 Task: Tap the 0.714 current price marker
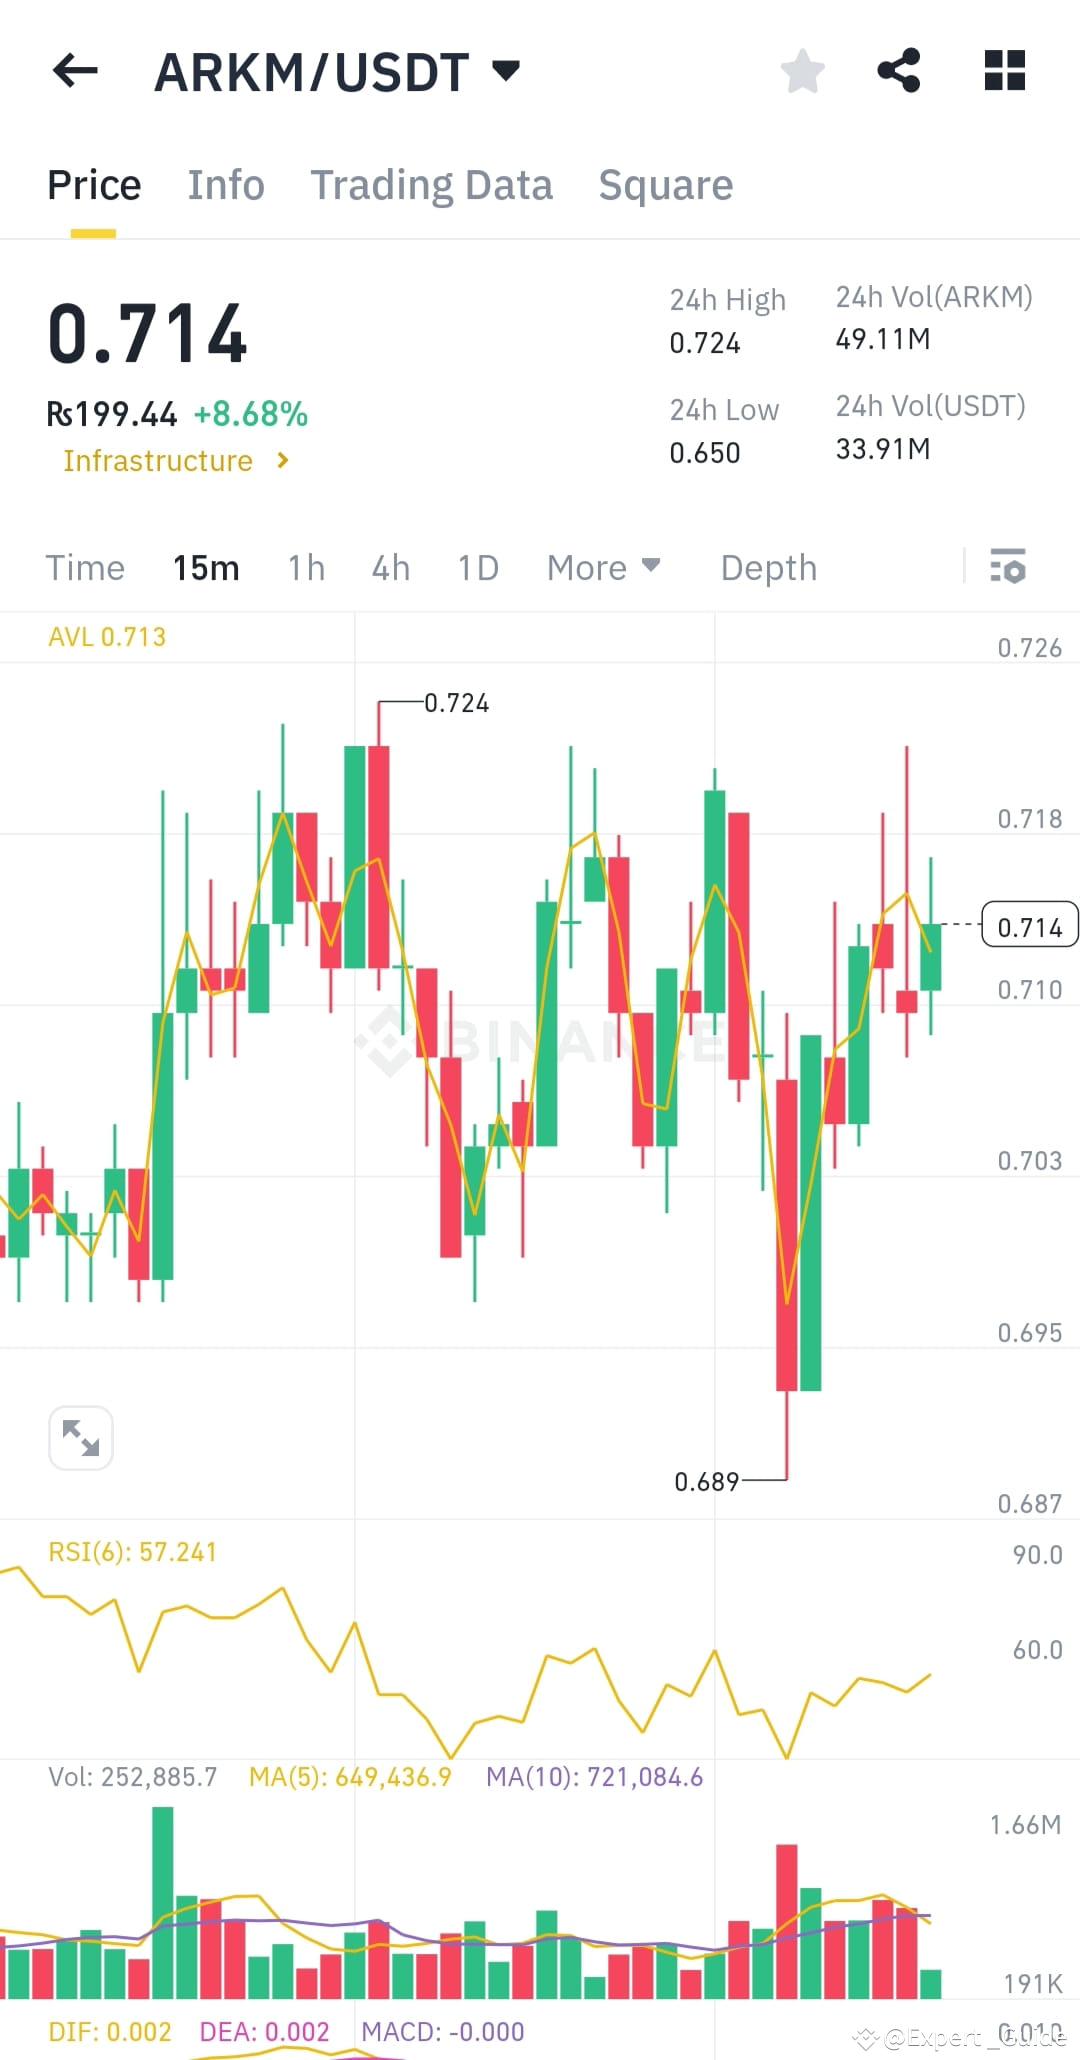coord(1028,926)
